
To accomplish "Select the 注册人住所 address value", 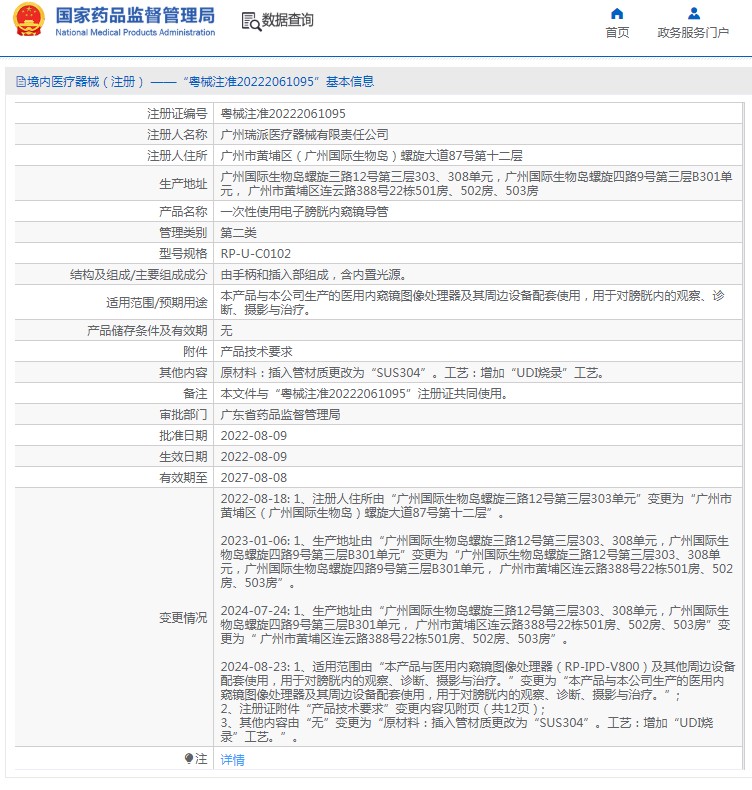I will (371, 156).
